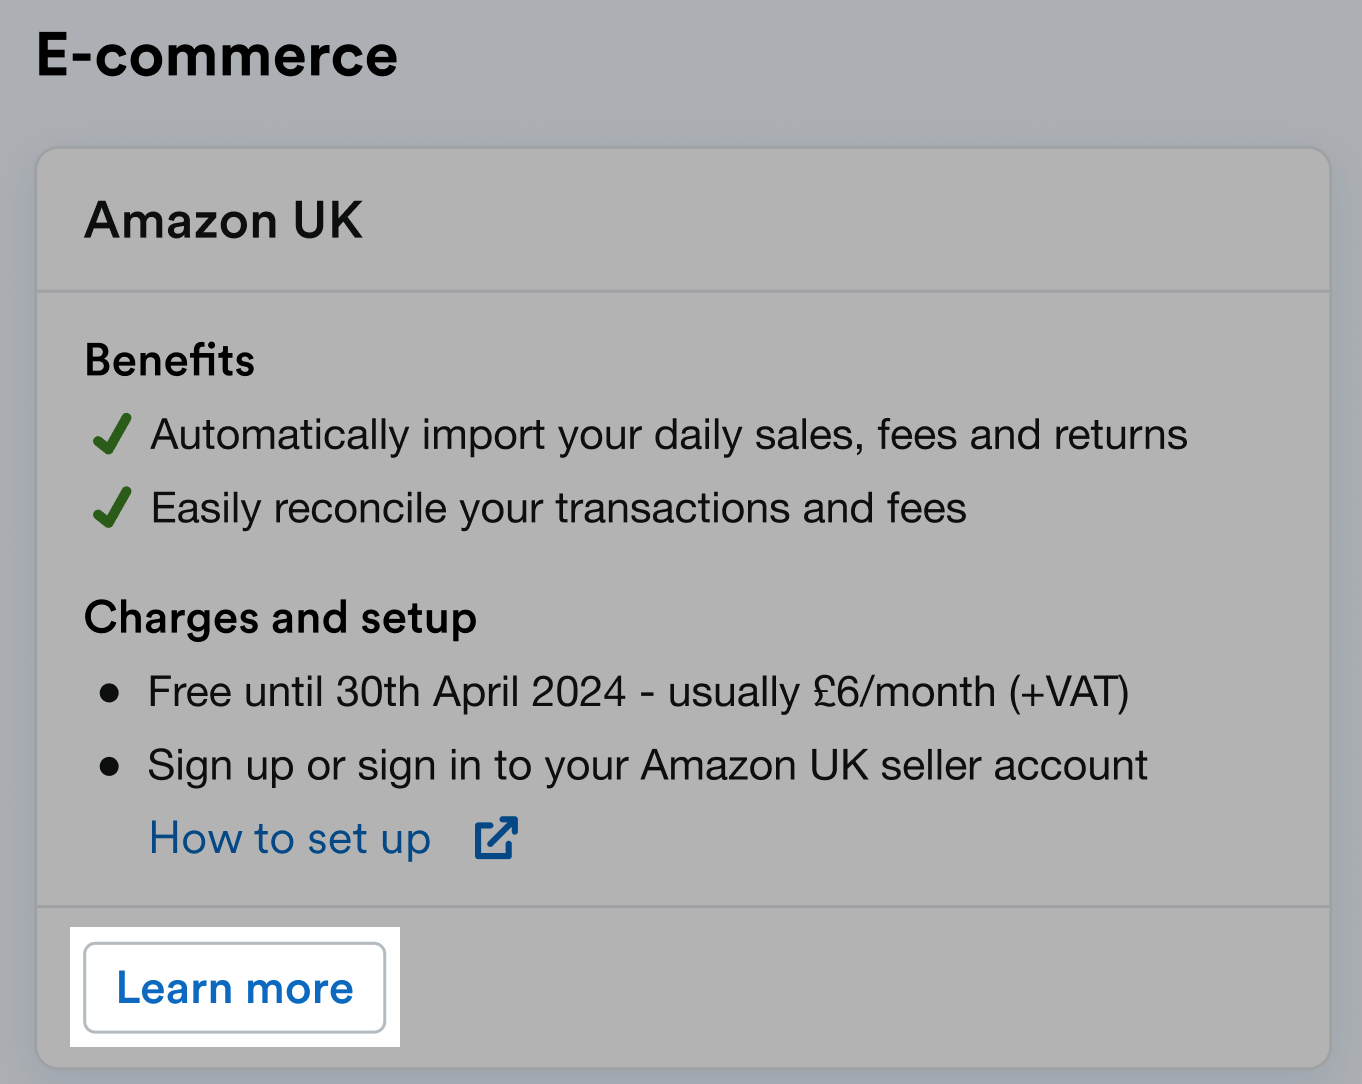Open the How to set up link

click(288, 838)
